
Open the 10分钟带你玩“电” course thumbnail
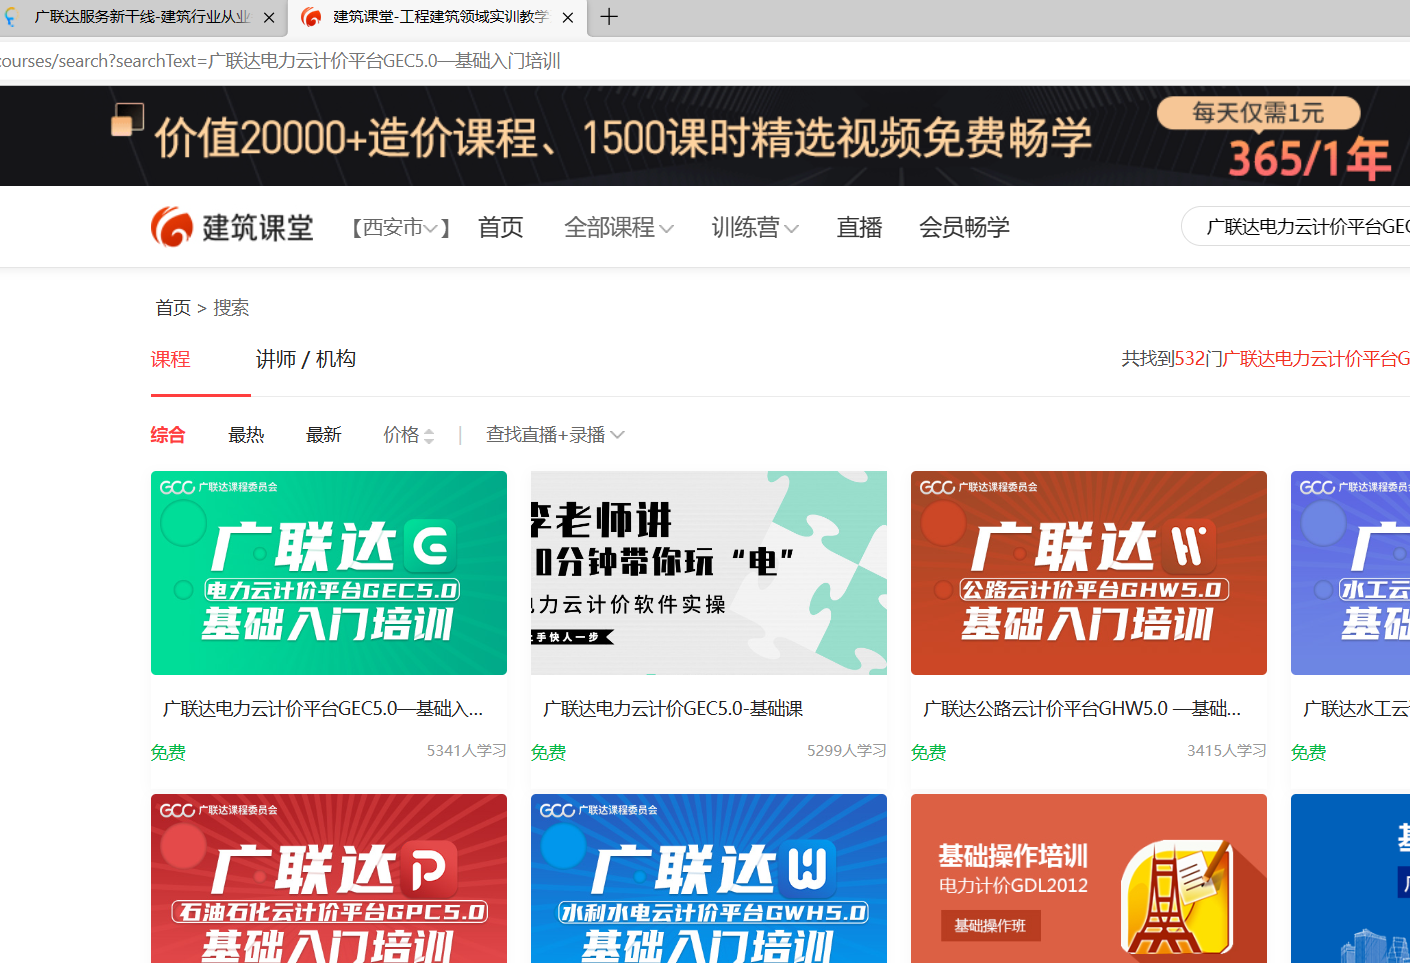pos(709,573)
